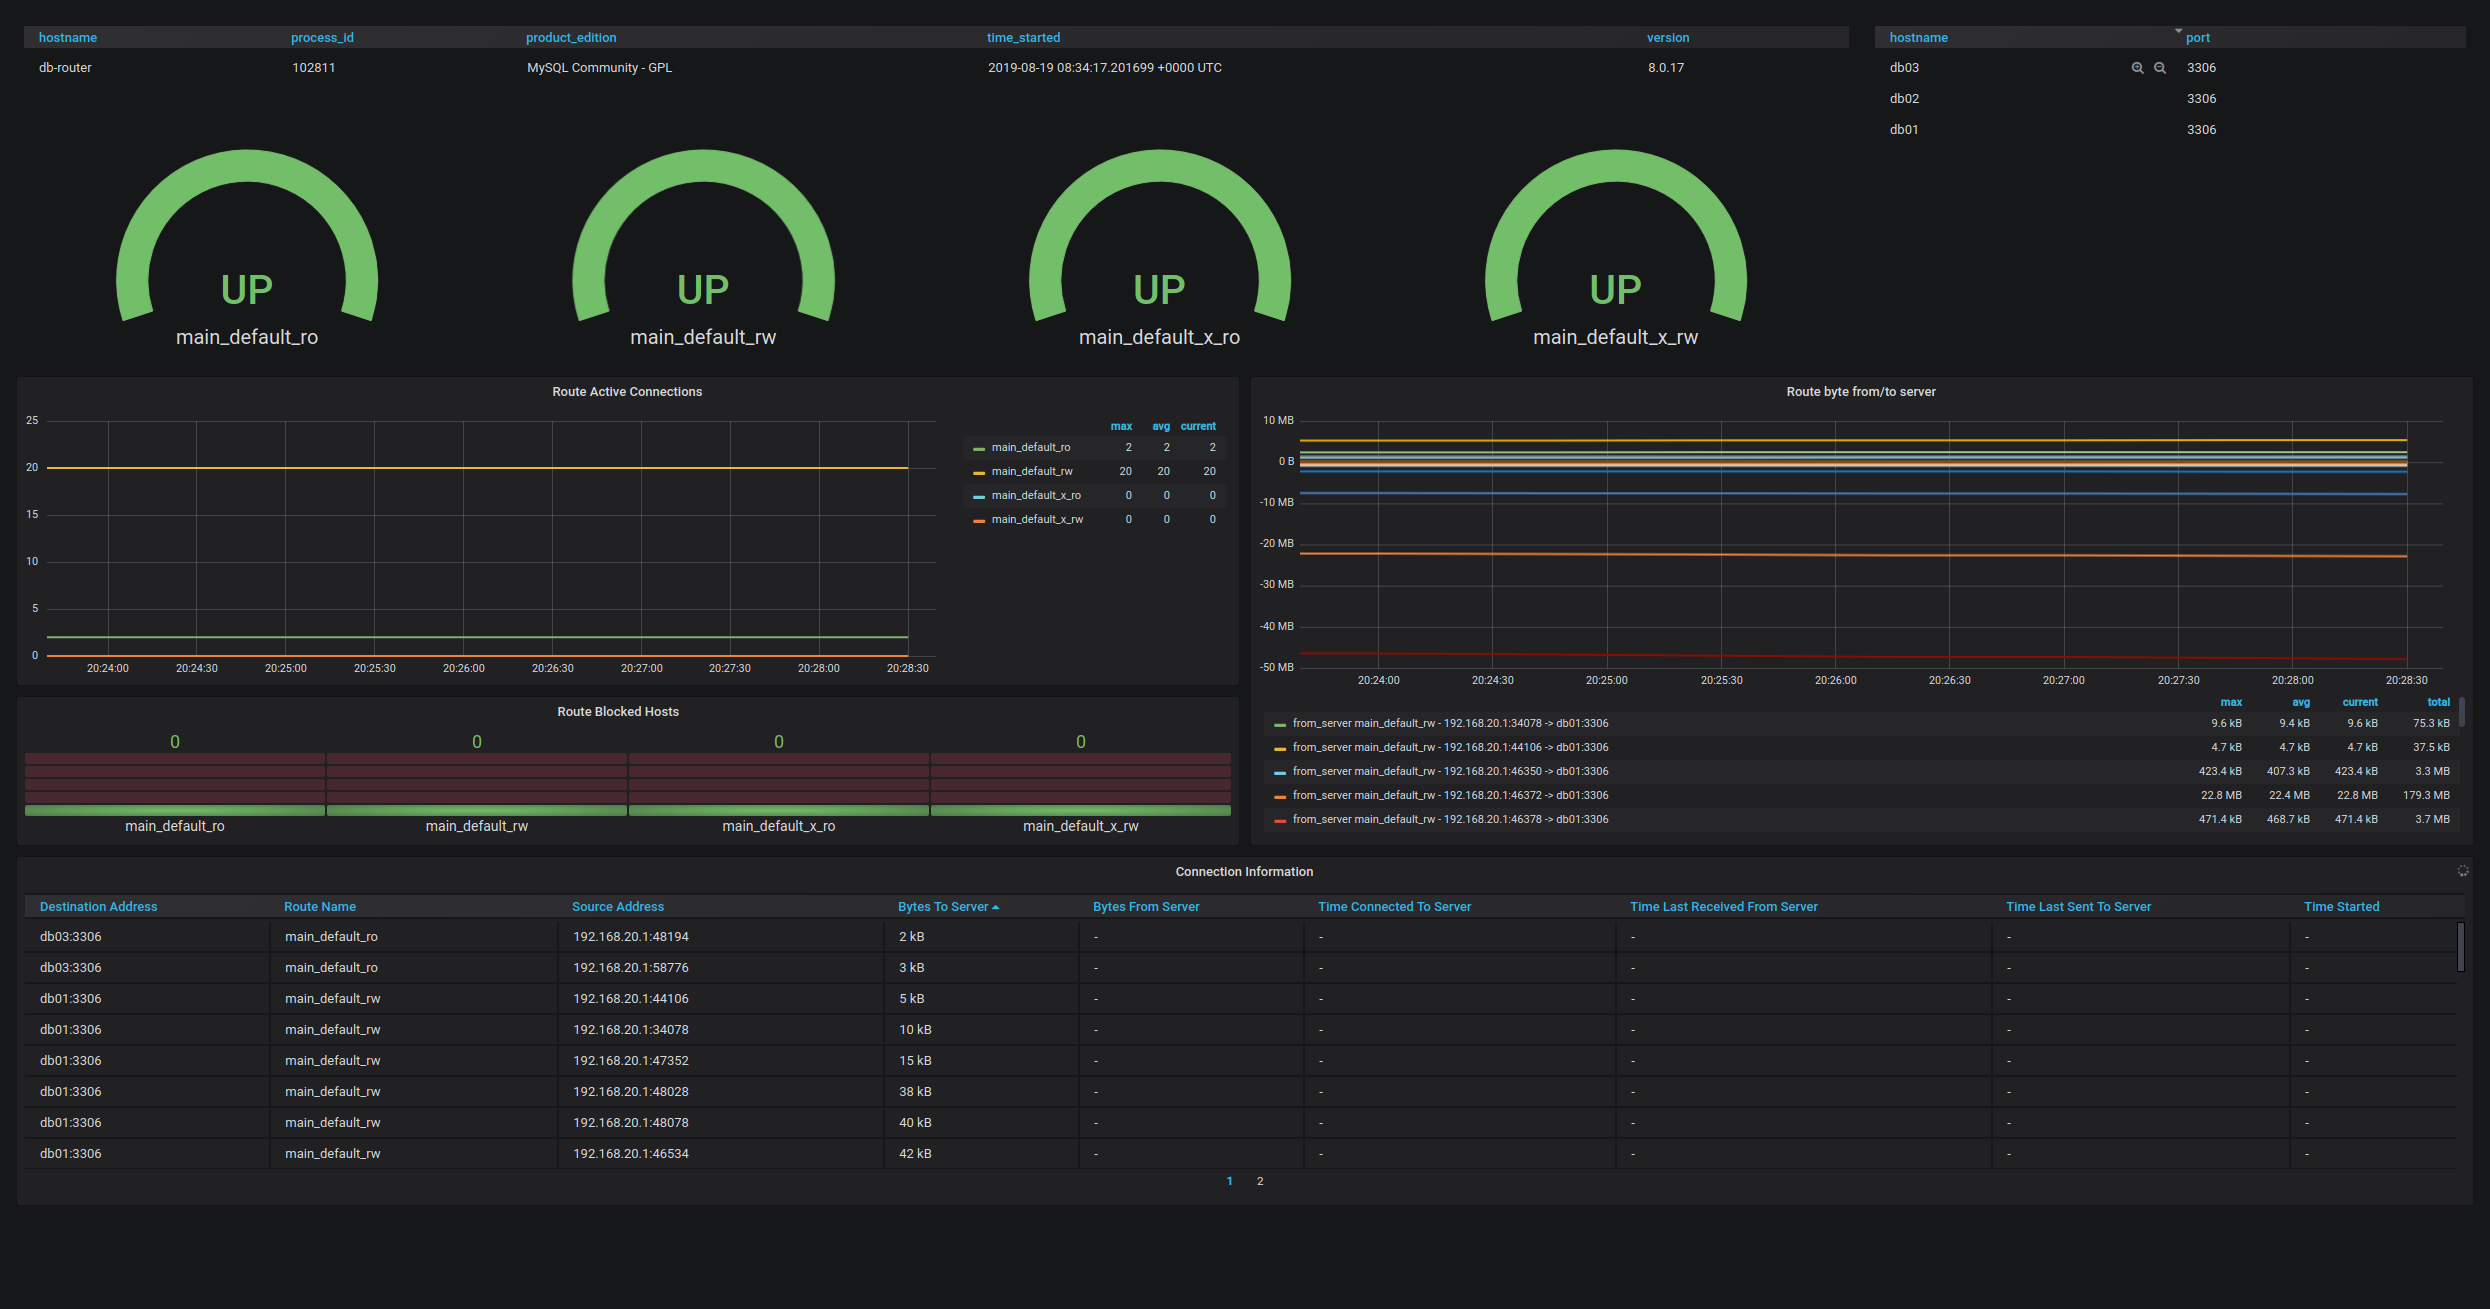Screen dimensions: 2490x1309
Task: Click the loading spinner on Connection Information panel
Action: coord(2463,871)
